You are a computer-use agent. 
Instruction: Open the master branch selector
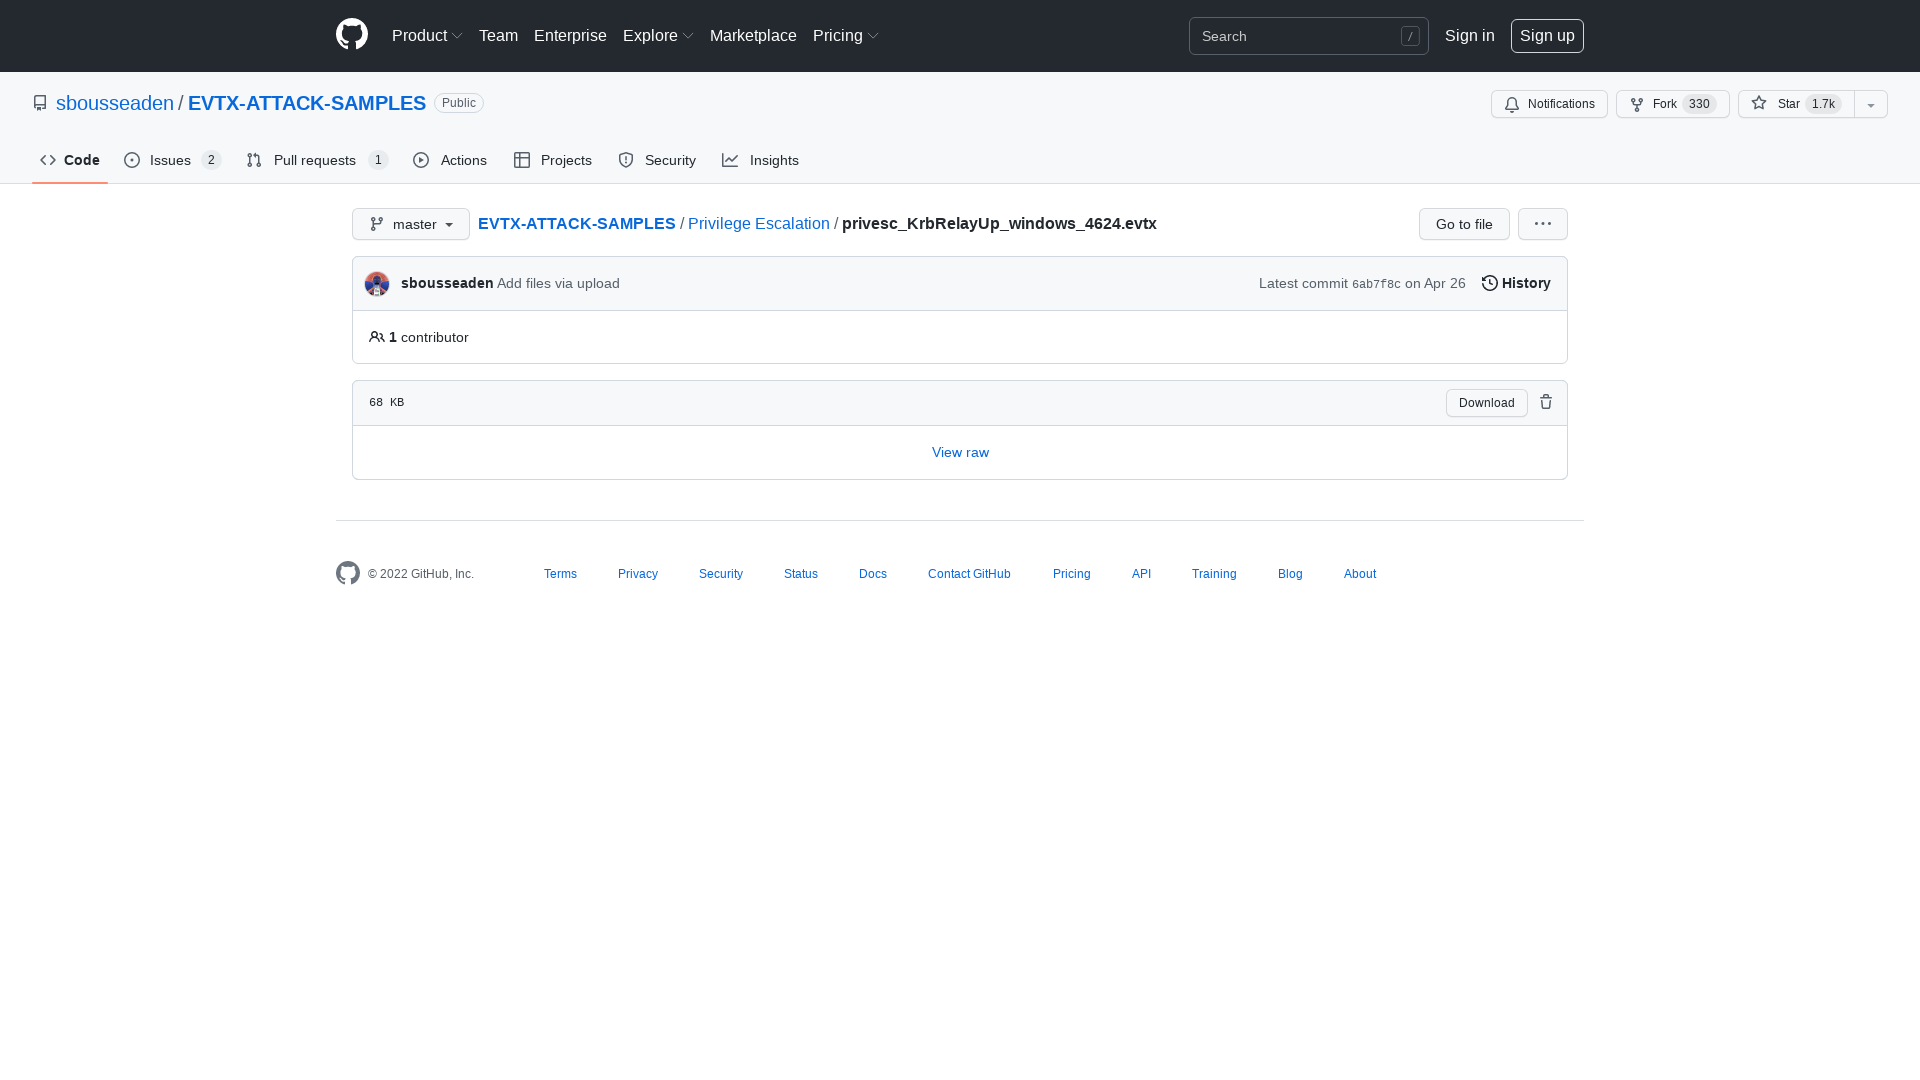pyautogui.click(x=411, y=224)
